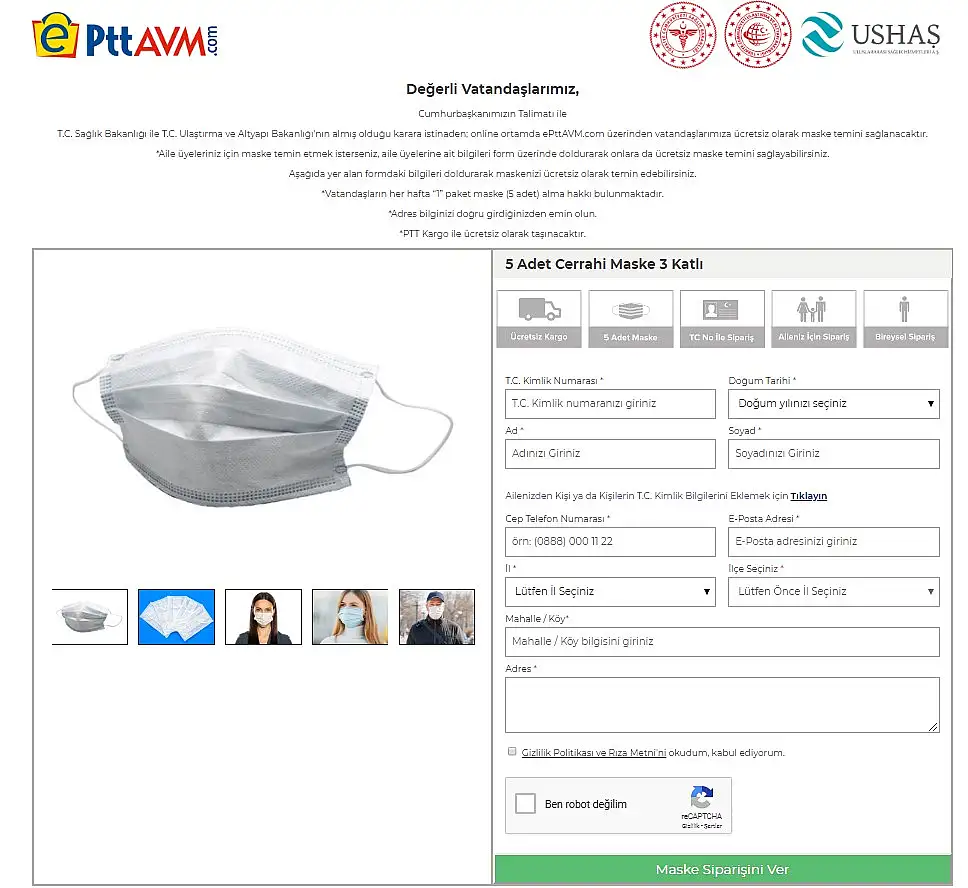The width and height of the screenshot is (968, 888).
Task: Click the USHAŞ logo
Action: coord(870,35)
